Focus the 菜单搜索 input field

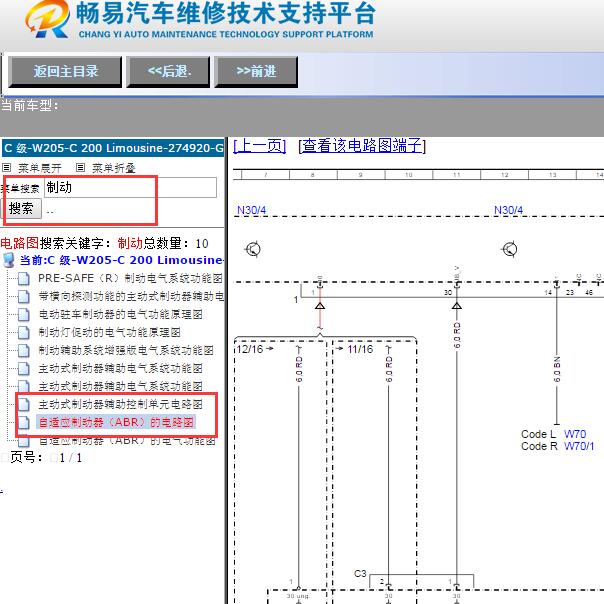click(x=130, y=188)
